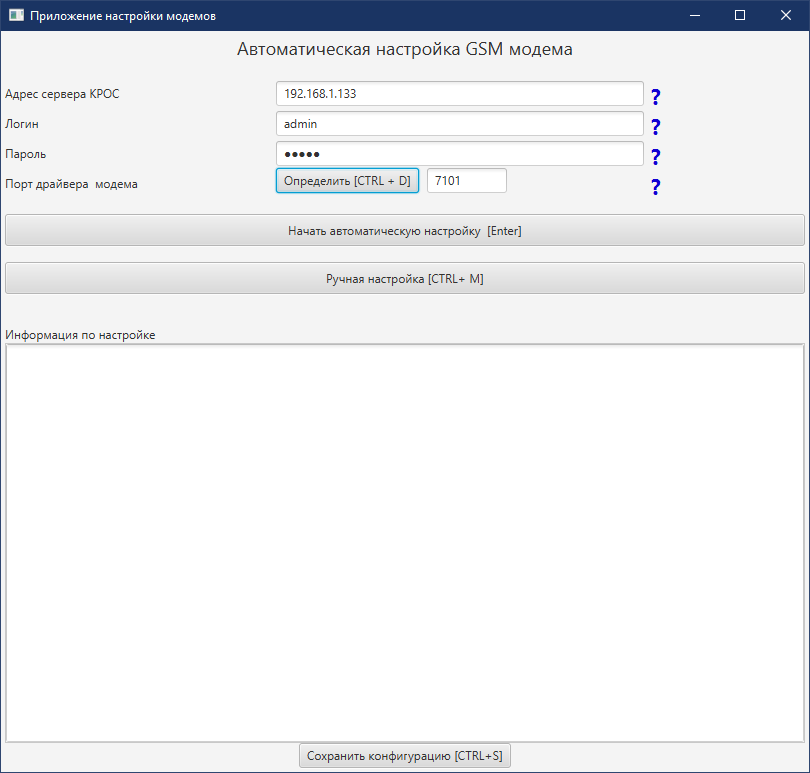This screenshot has width=810, height=773.
Task: Click heading Автоматическая настройка GSM модема
Action: (x=405, y=49)
